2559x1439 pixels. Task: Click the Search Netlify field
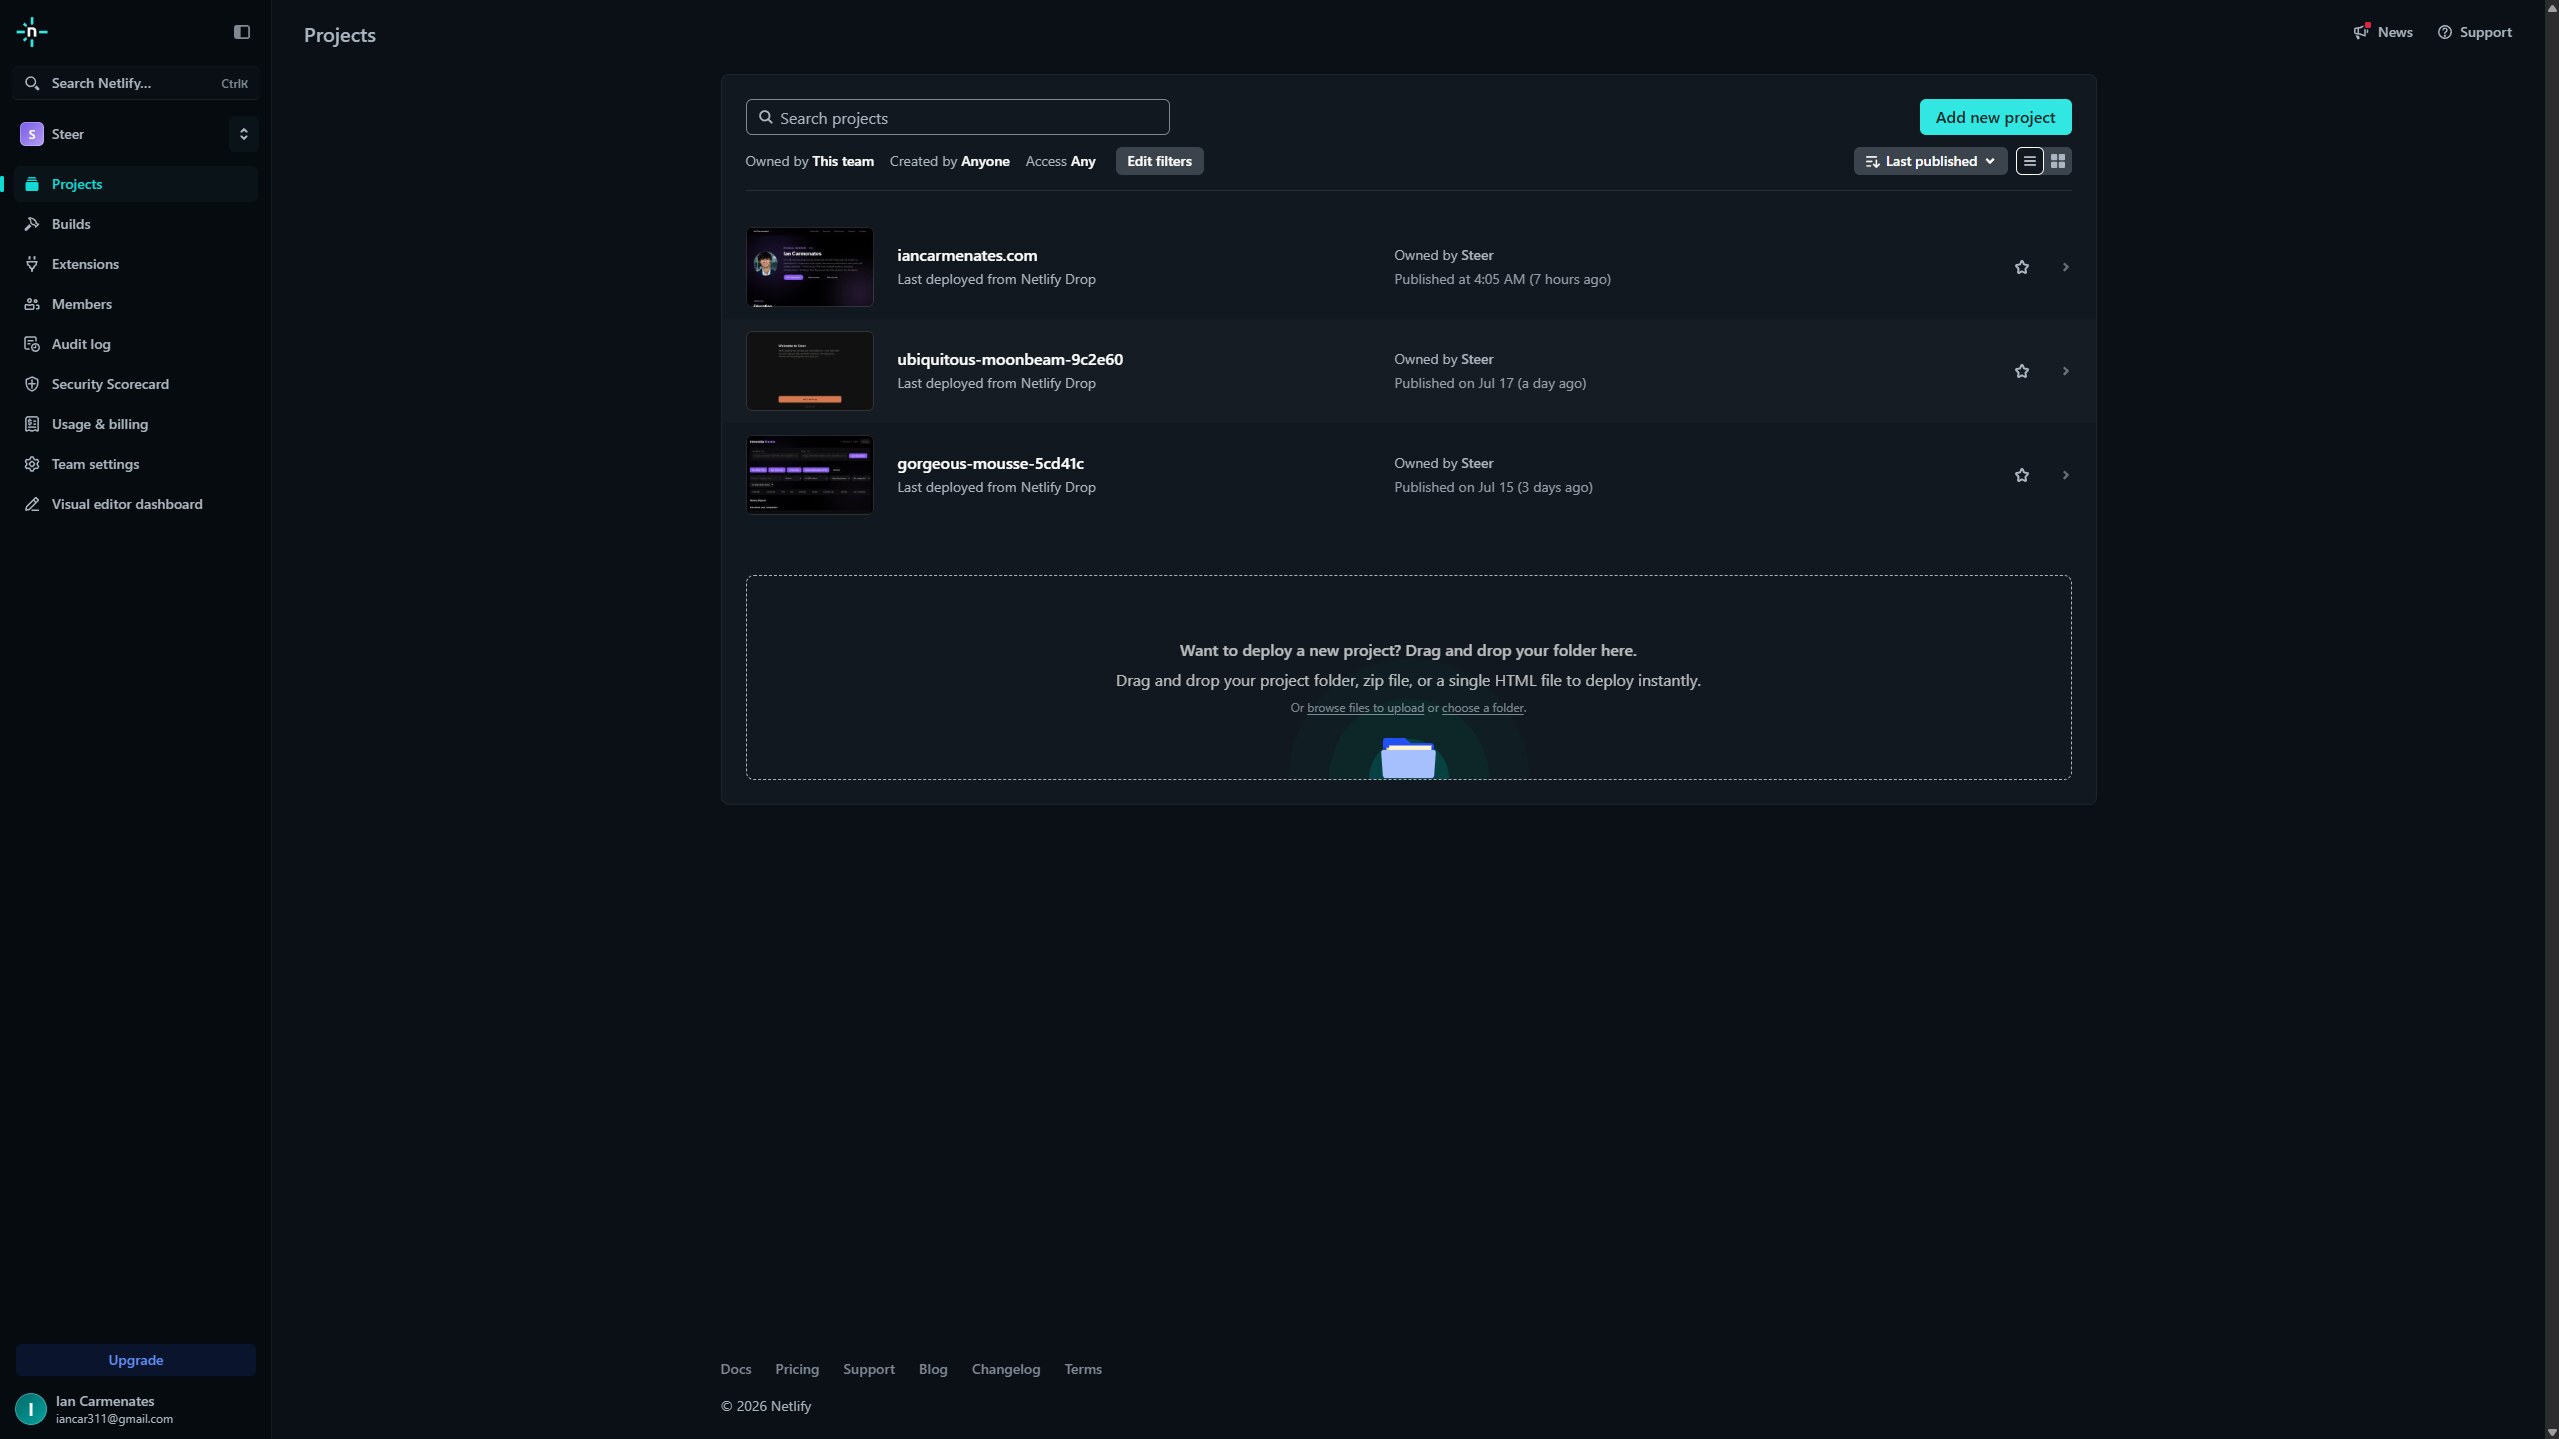[136, 83]
